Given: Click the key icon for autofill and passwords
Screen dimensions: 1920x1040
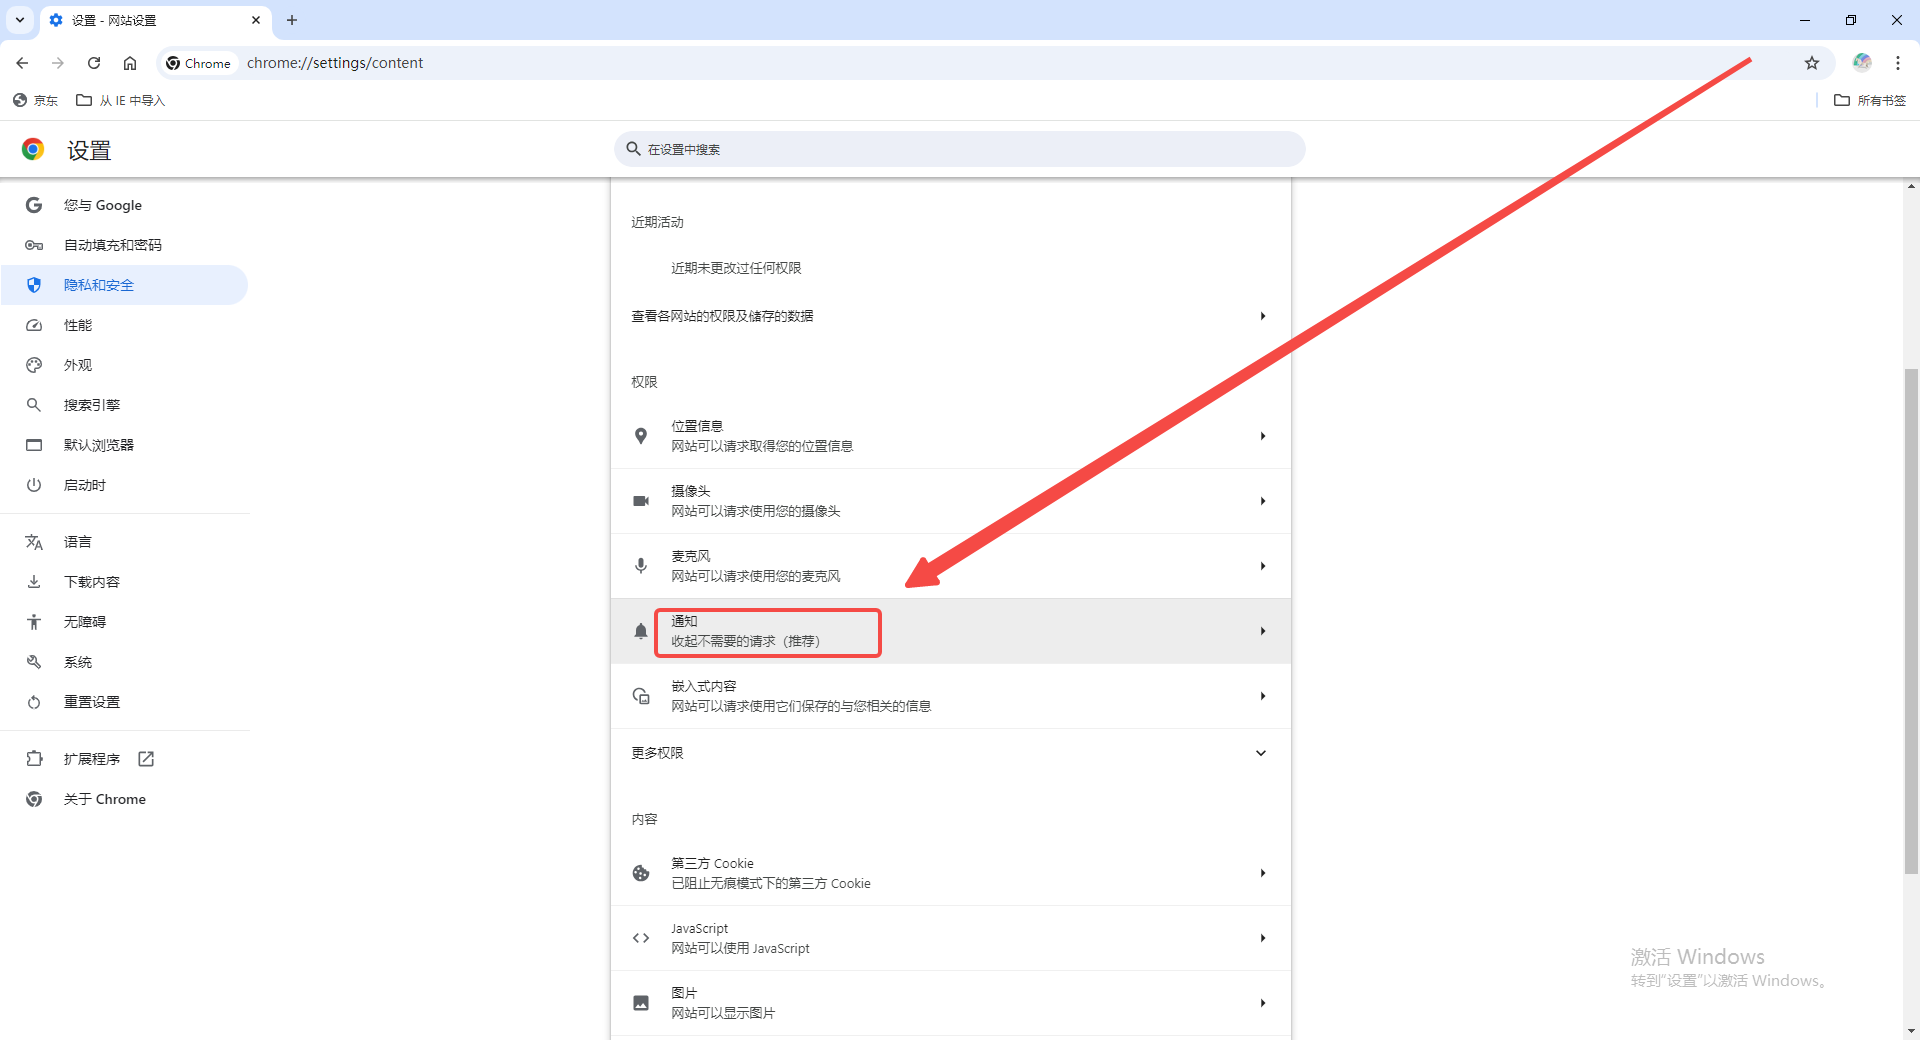Looking at the screenshot, I should tap(34, 245).
